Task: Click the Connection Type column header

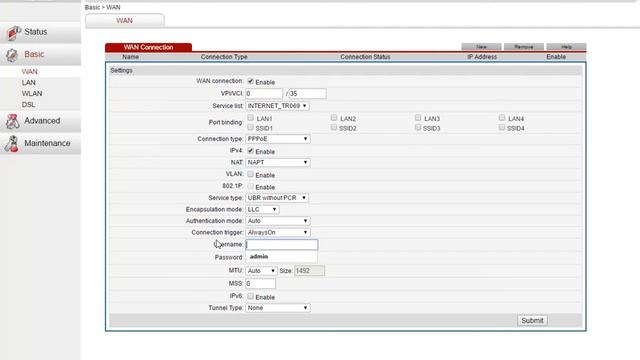Action: tap(224, 57)
